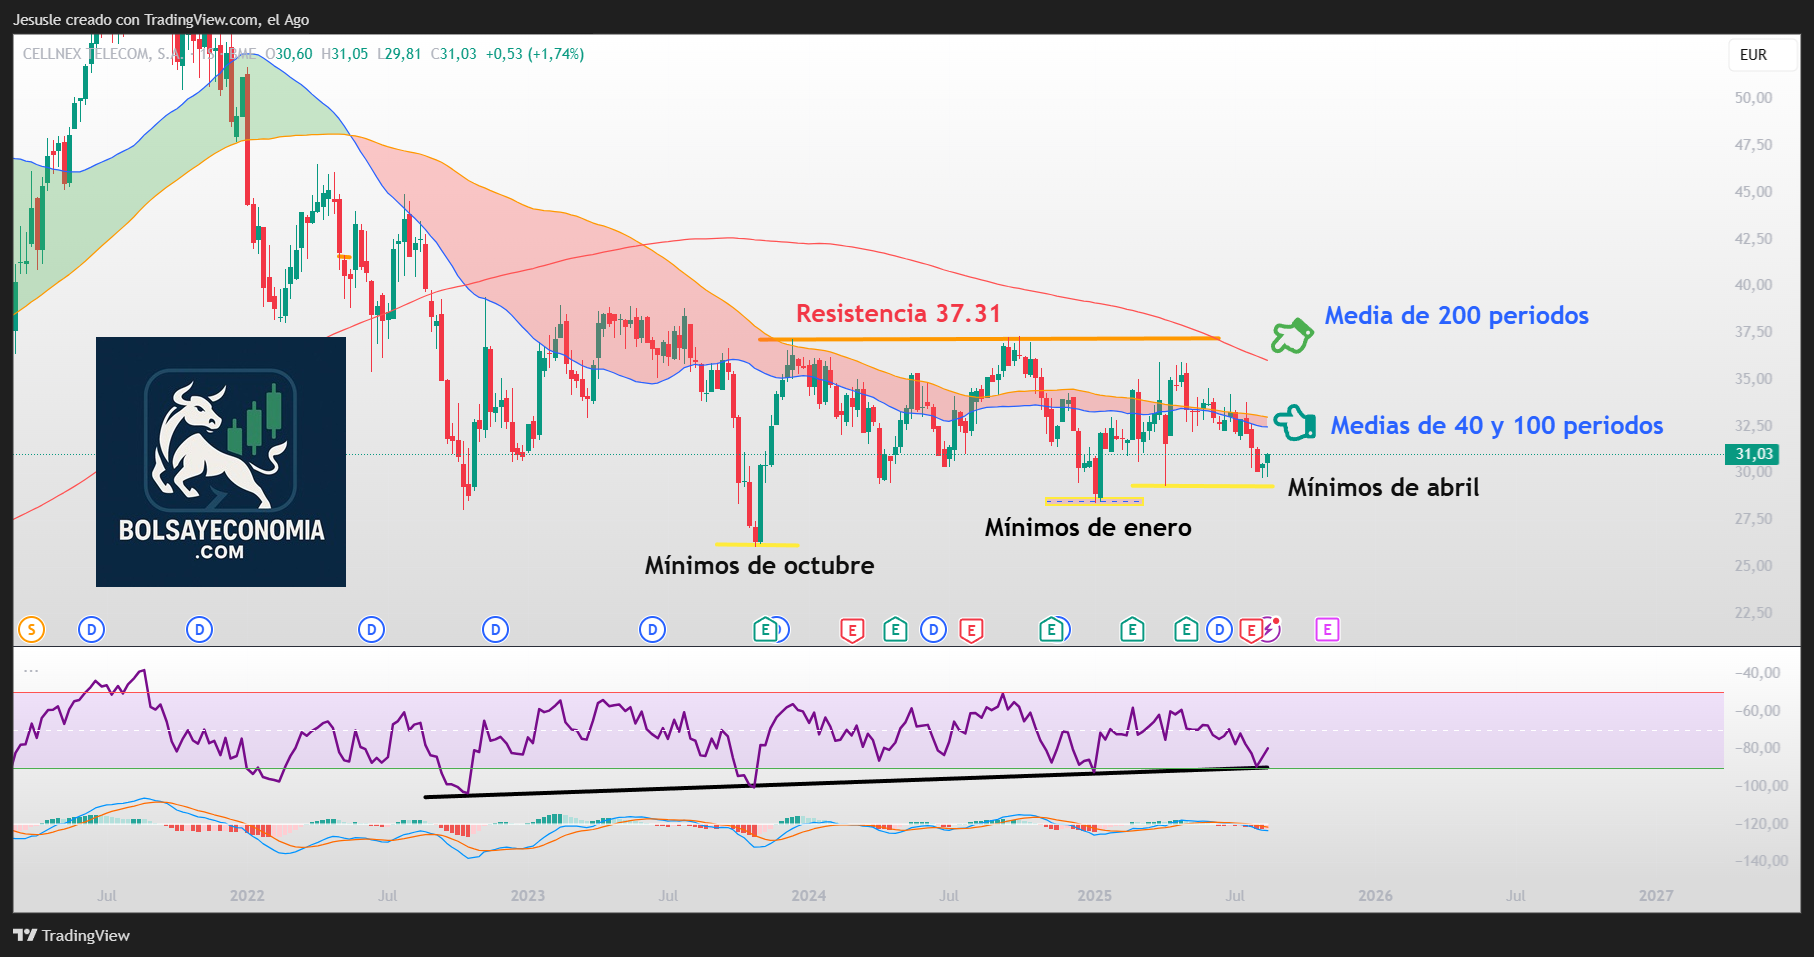Click the teal pointing hand next to Medias de 40

(1294, 422)
